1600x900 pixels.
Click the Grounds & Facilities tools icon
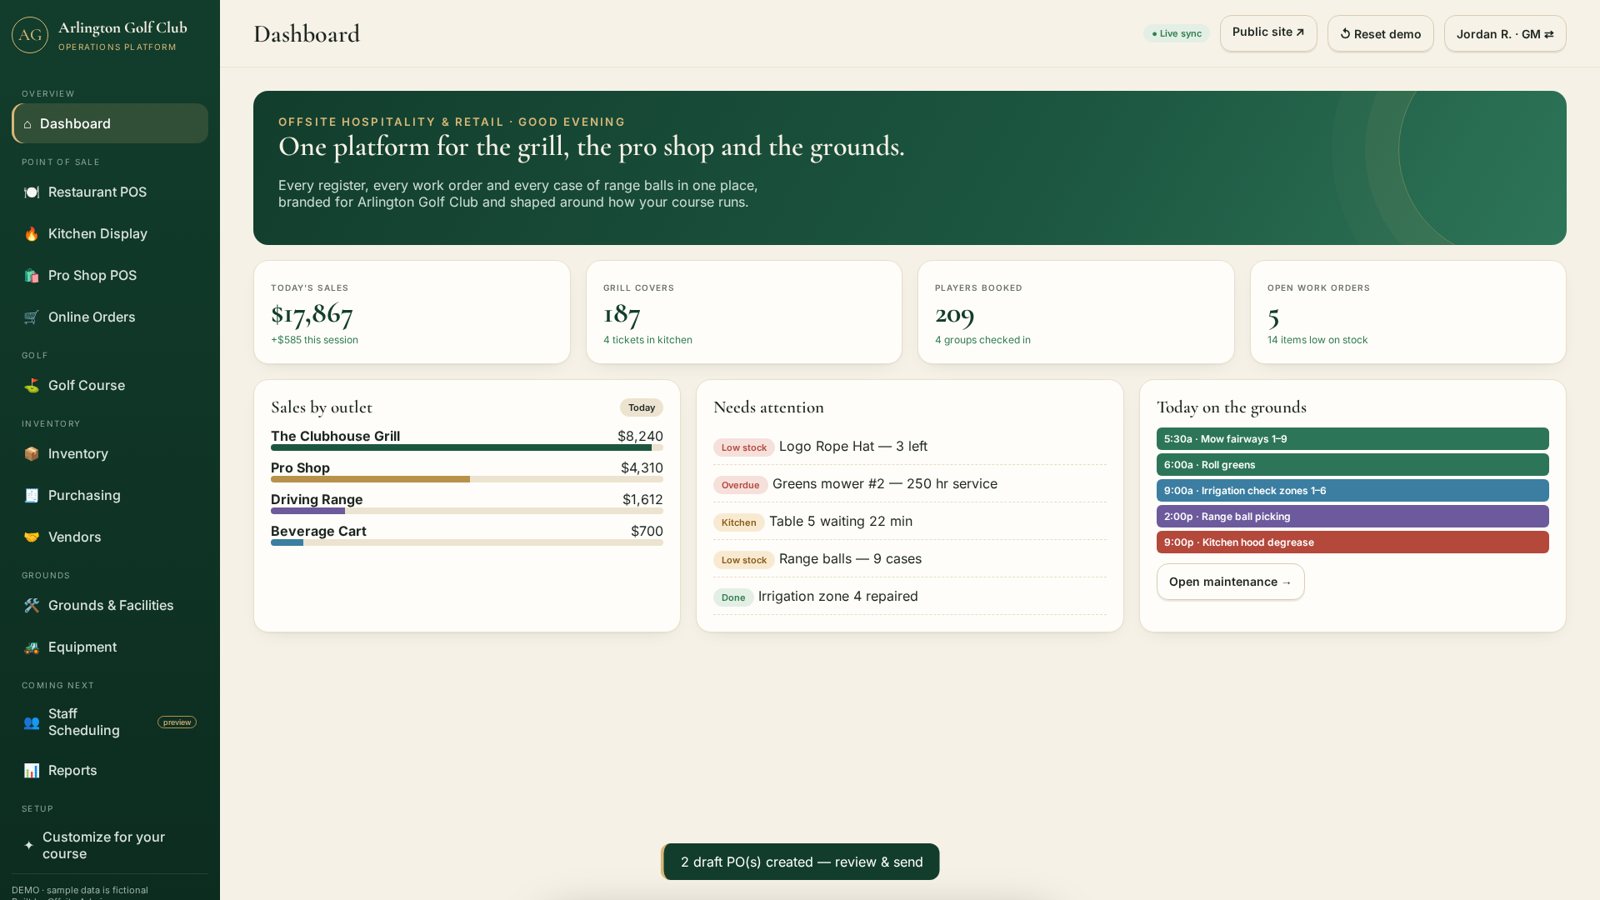pos(31,605)
